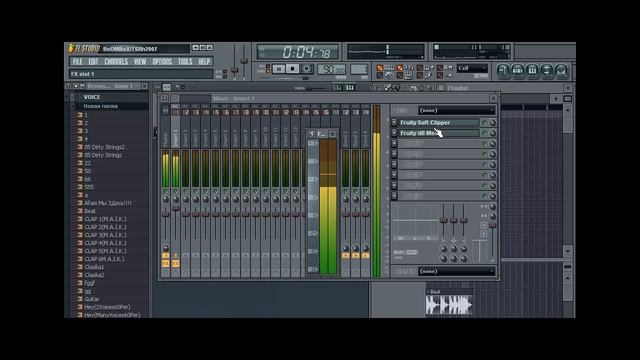Select the CLAP 4(M.A.I.K.) sample
640x360 pixels.
pyautogui.click(x=105, y=243)
